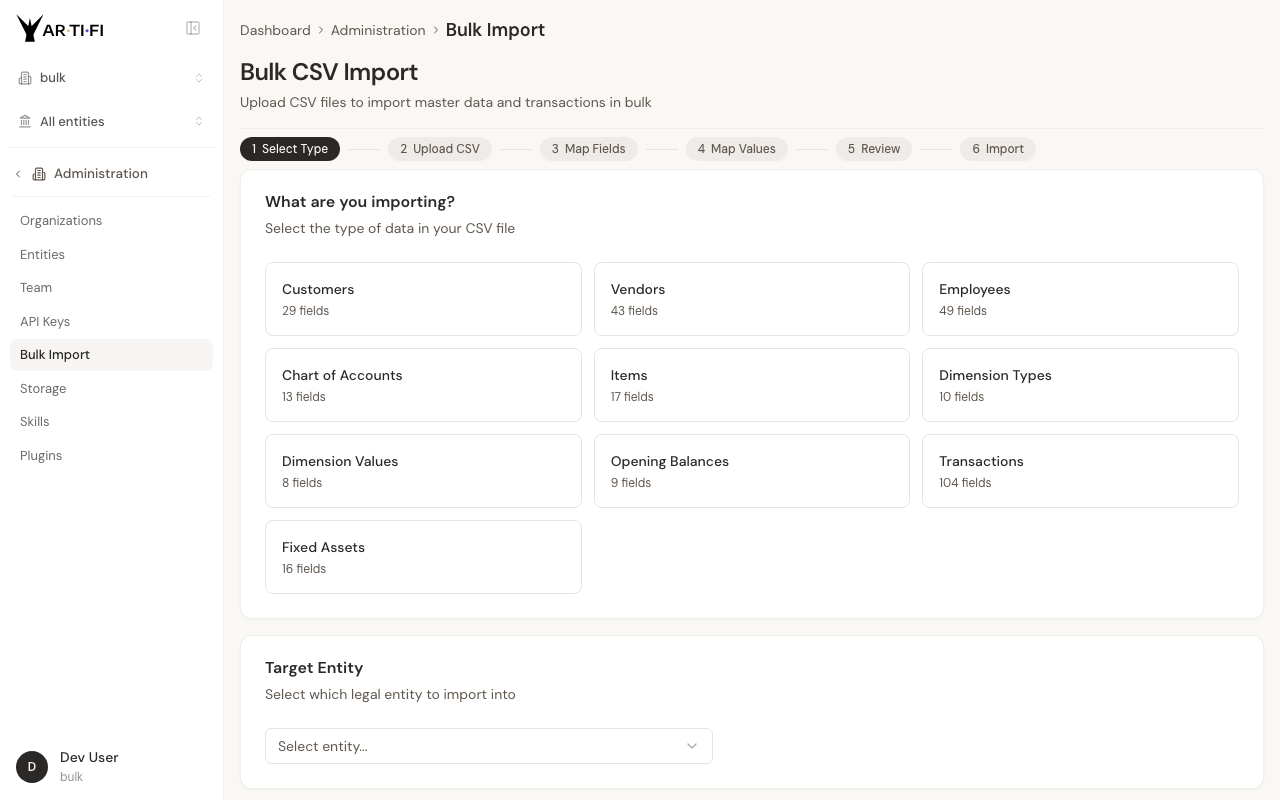Viewport: 1280px width, 800px height.
Task: Click the back arrow next to Administration
Action: point(18,174)
